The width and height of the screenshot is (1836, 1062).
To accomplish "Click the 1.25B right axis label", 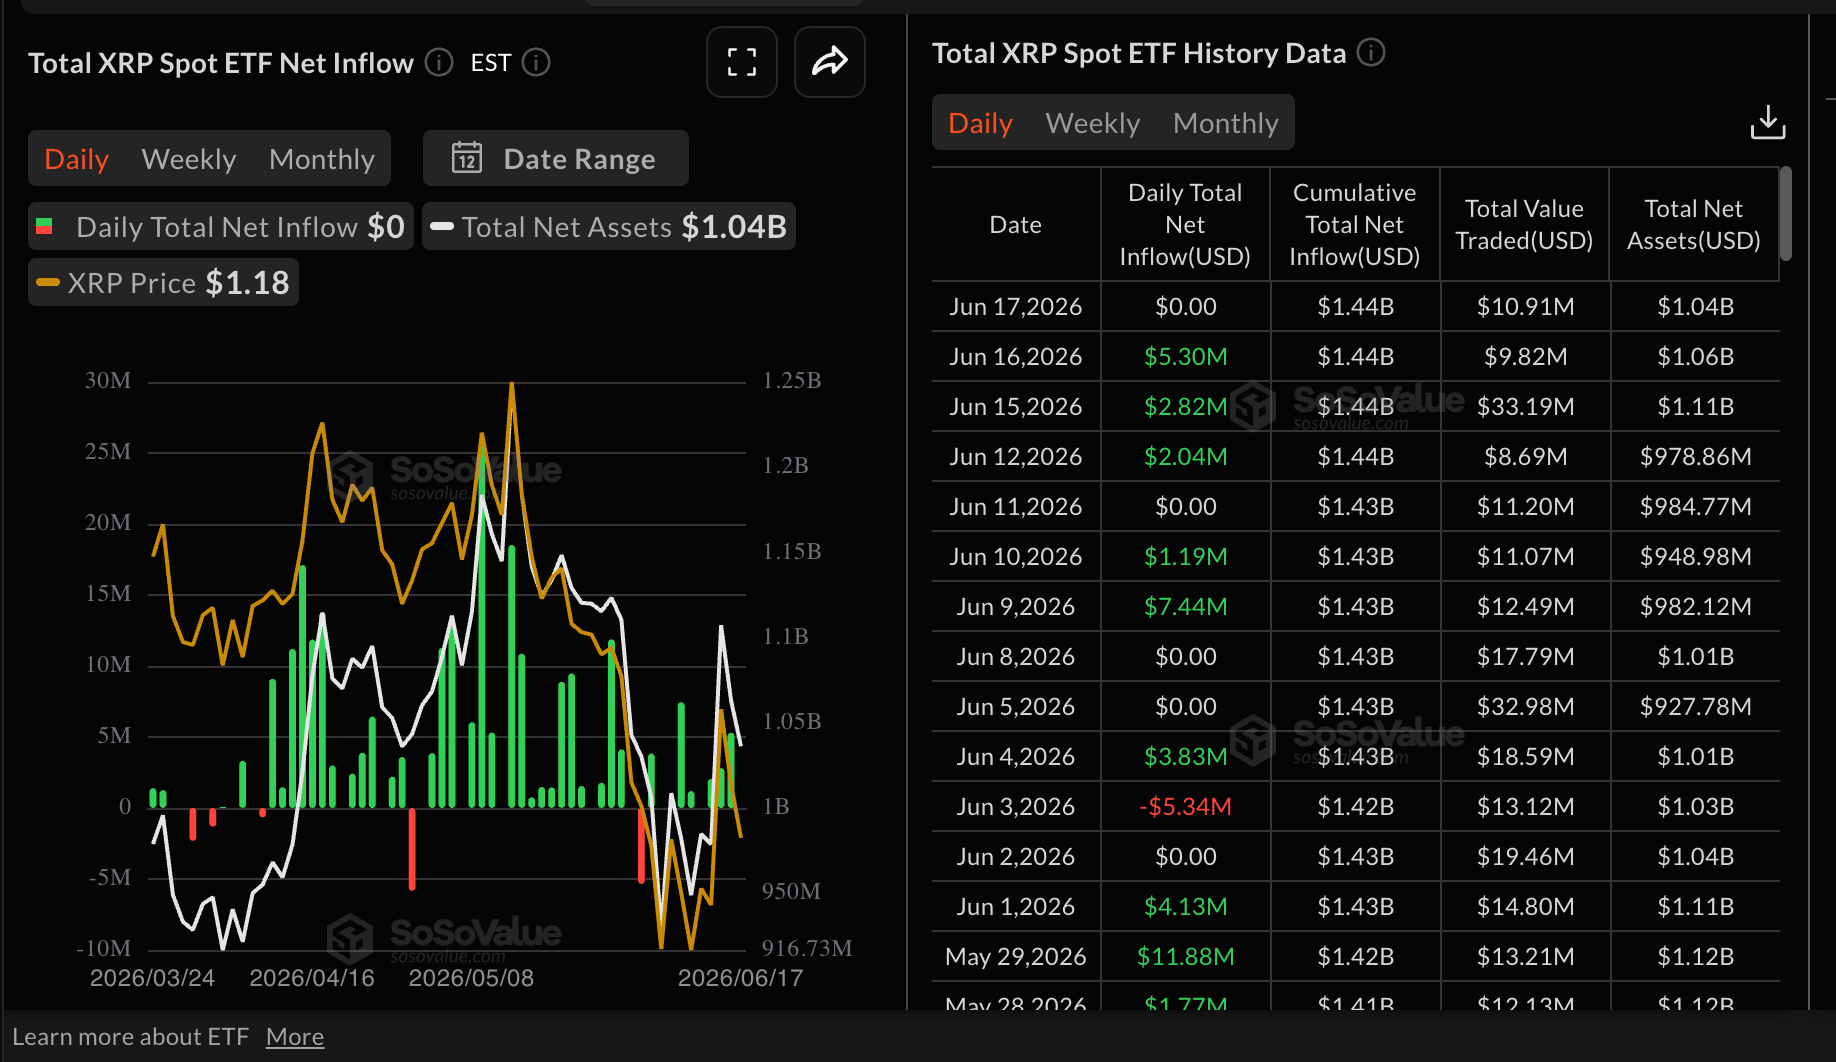I will 792,380.
